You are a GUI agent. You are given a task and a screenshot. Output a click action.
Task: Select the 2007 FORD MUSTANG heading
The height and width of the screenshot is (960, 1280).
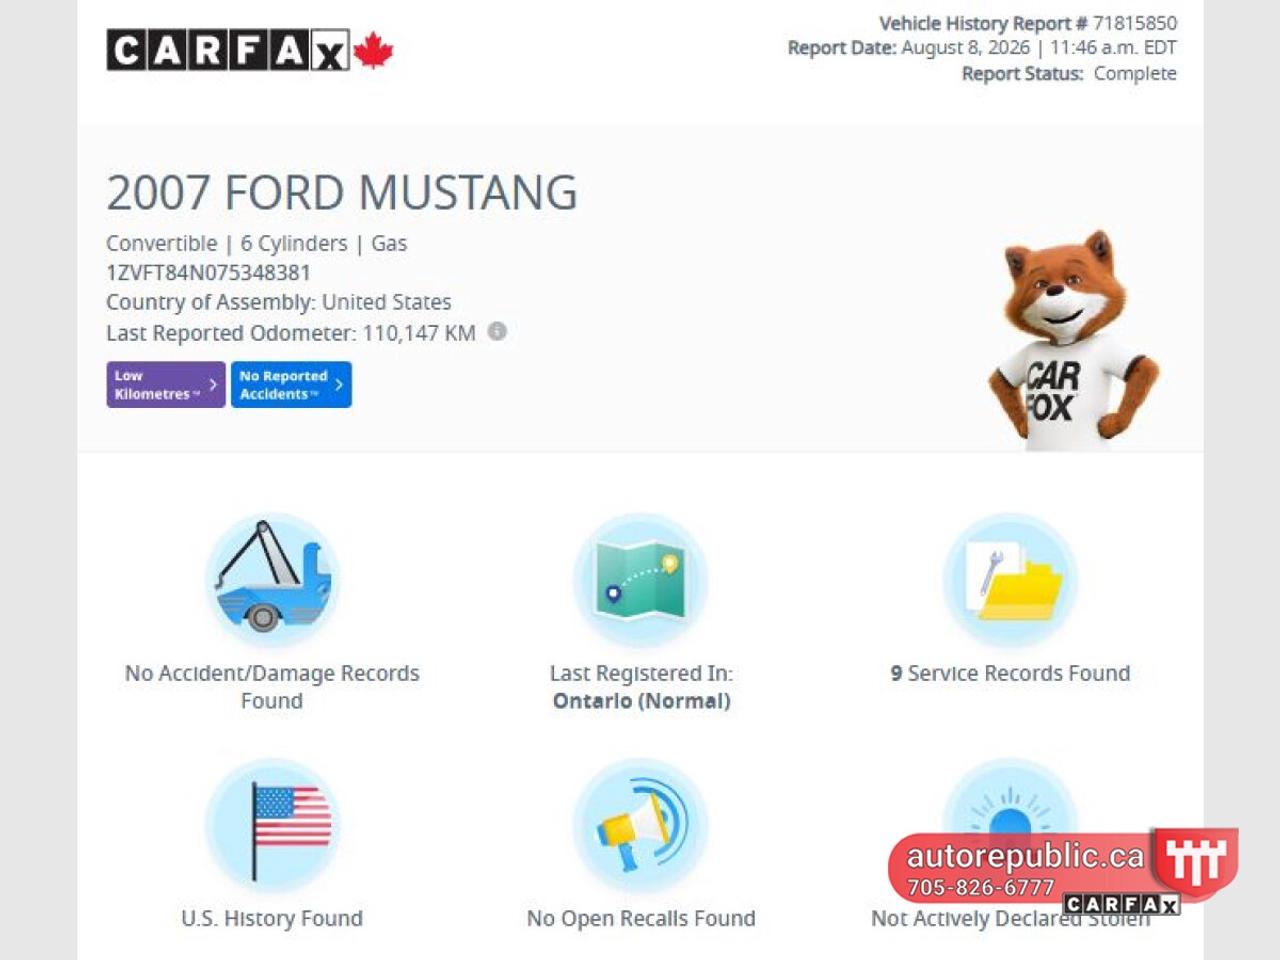[342, 192]
